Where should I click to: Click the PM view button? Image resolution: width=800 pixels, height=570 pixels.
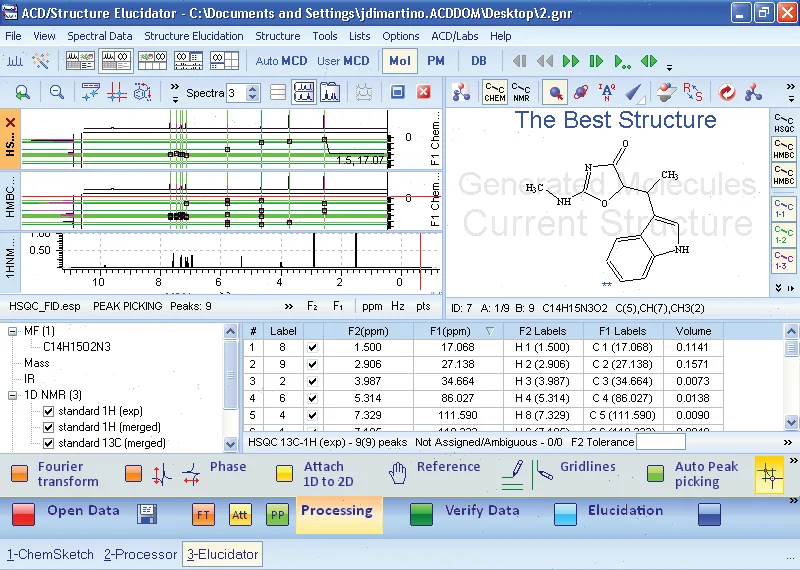pos(436,61)
